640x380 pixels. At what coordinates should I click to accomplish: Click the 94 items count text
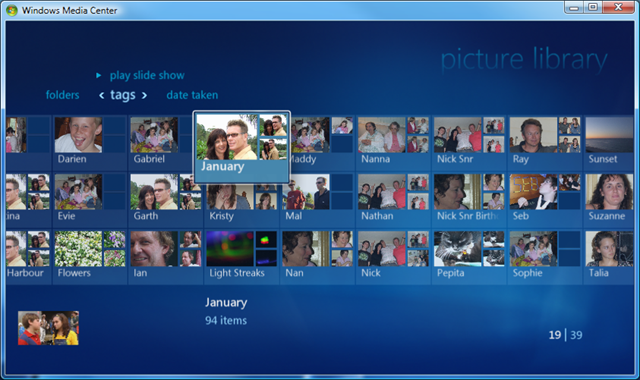(x=226, y=320)
